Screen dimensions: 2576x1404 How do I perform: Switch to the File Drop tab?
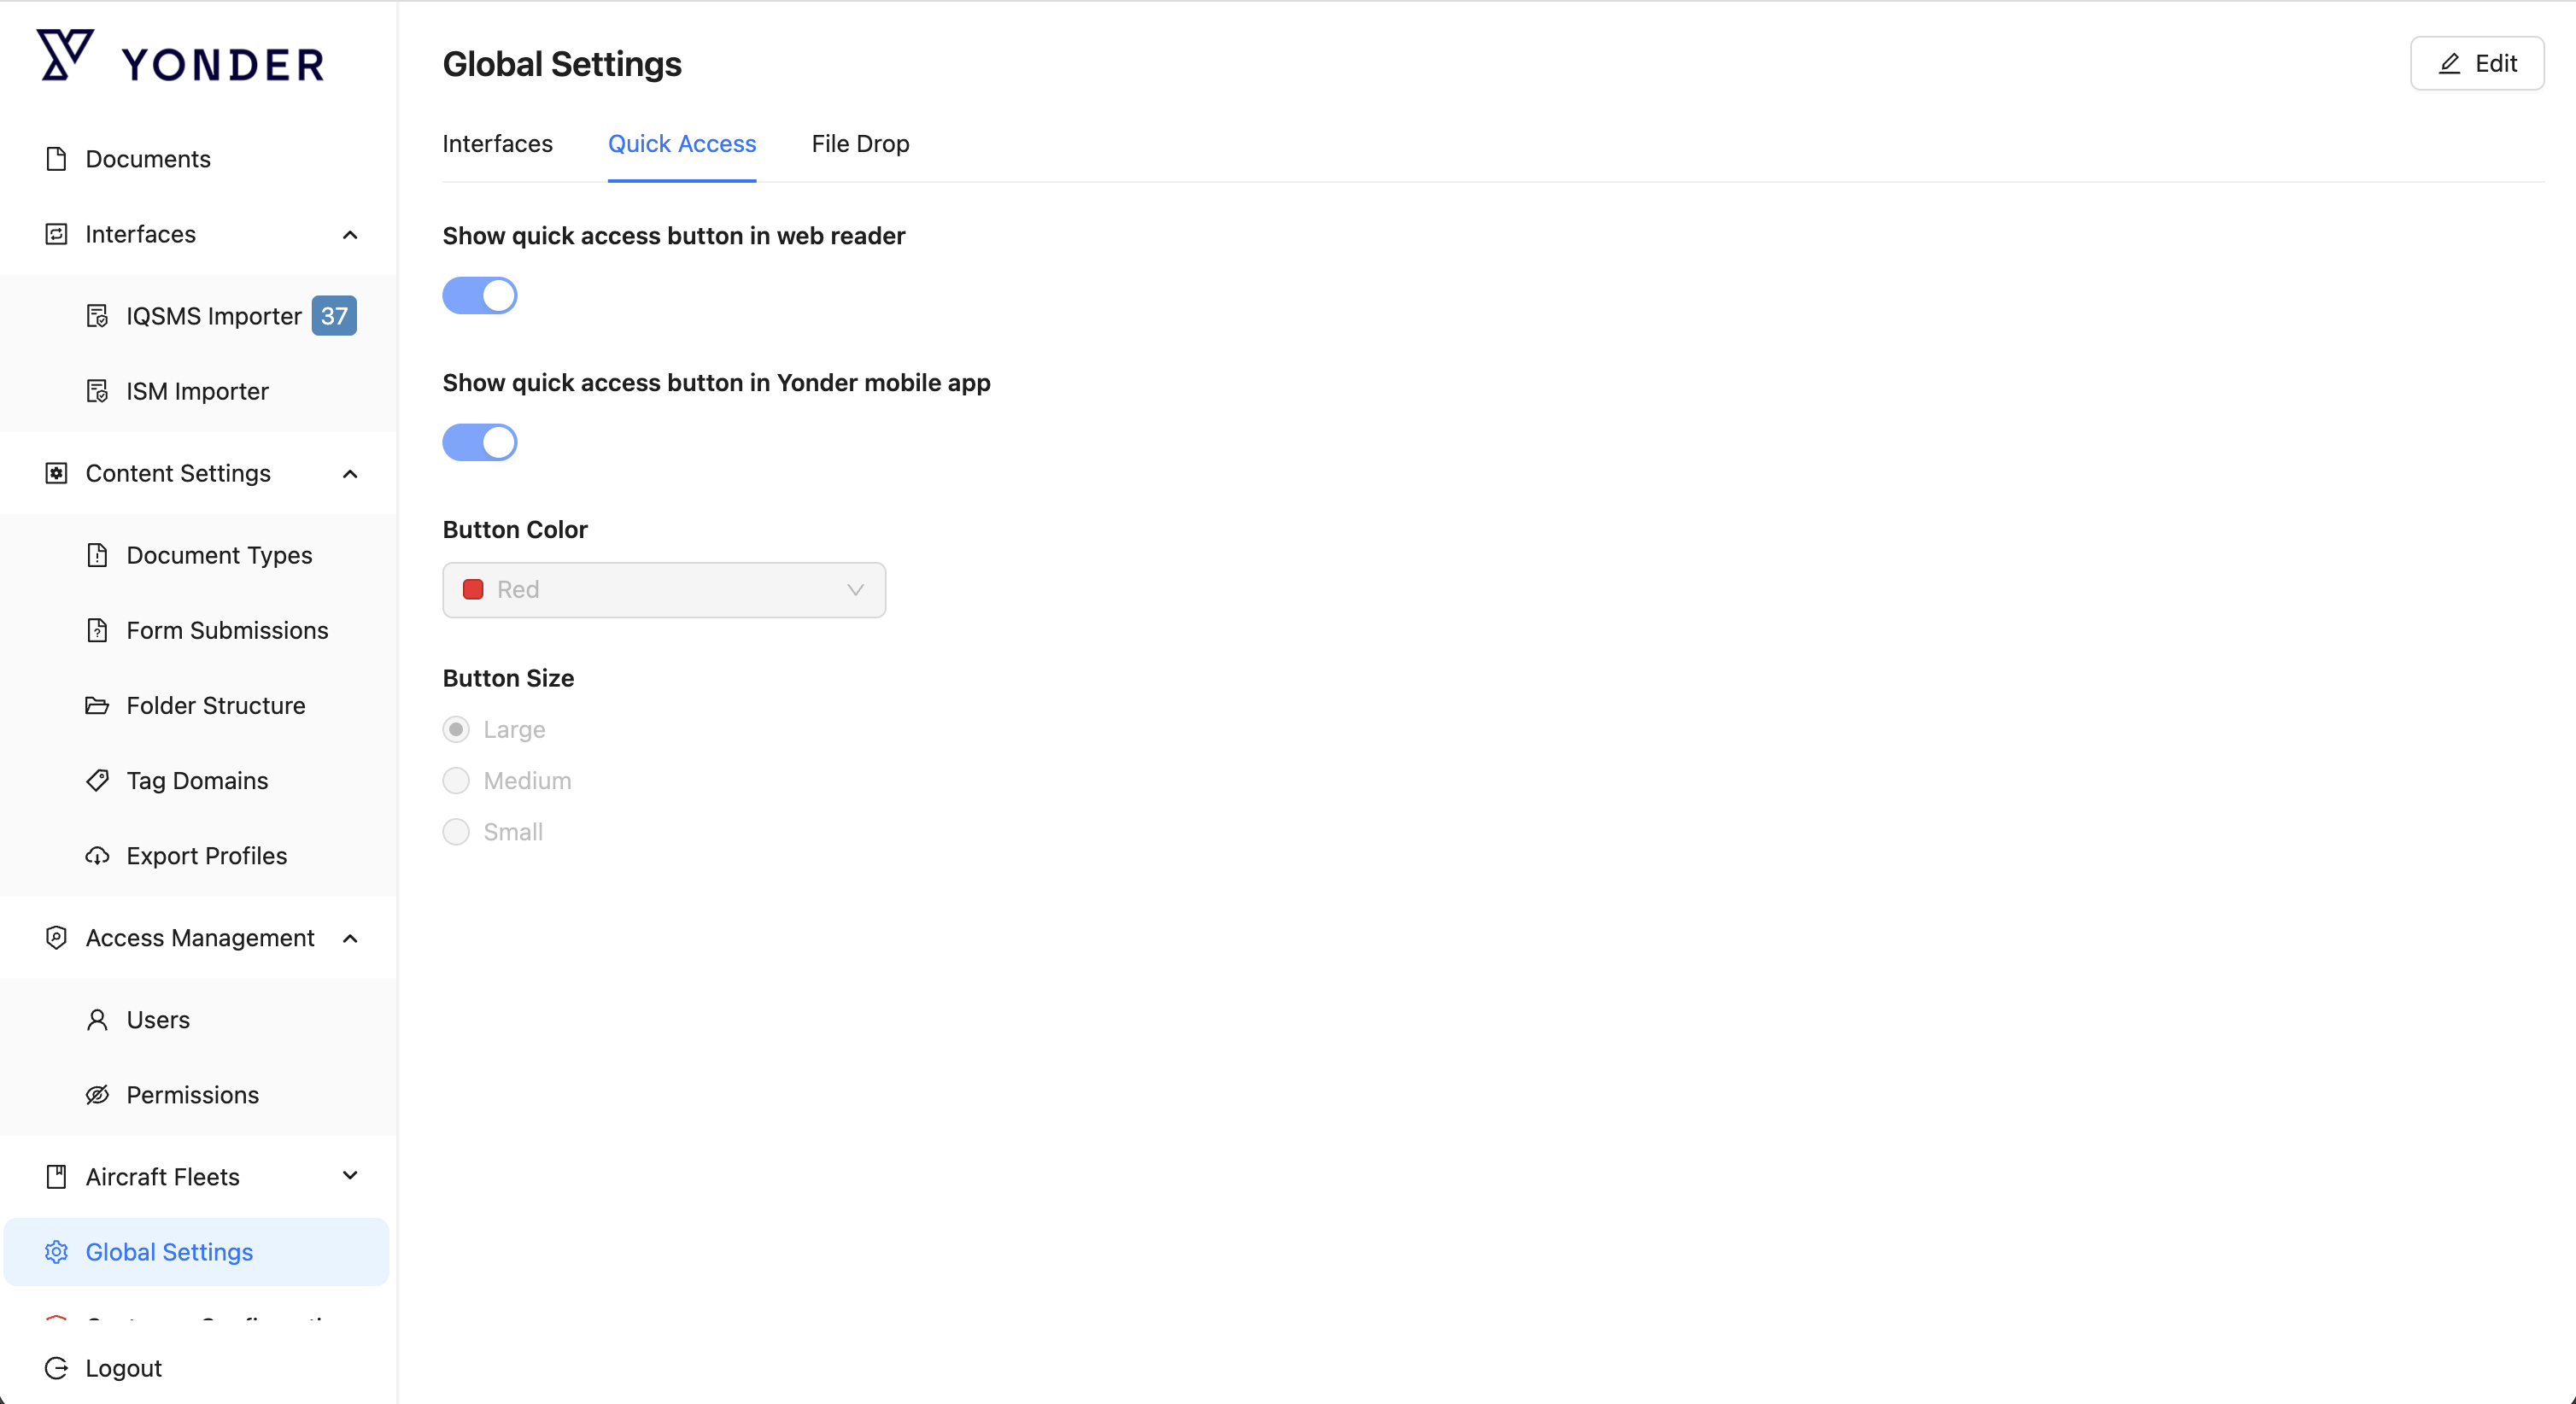click(860, 144)
